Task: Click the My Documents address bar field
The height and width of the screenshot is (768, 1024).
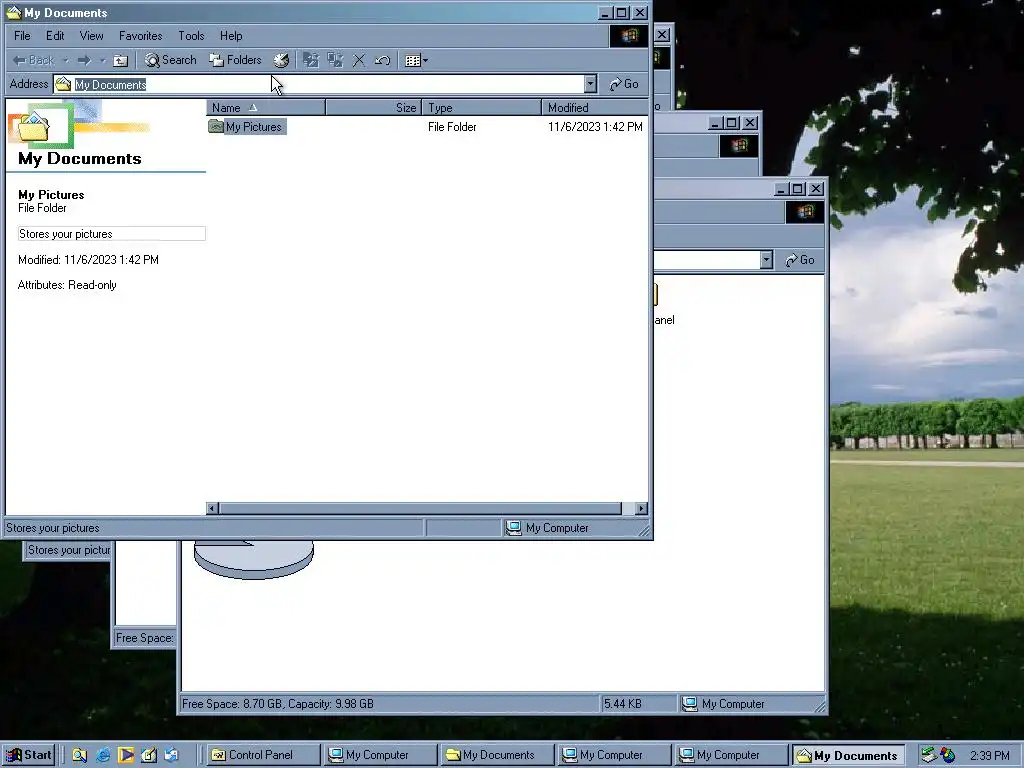Action: [325, 84]
